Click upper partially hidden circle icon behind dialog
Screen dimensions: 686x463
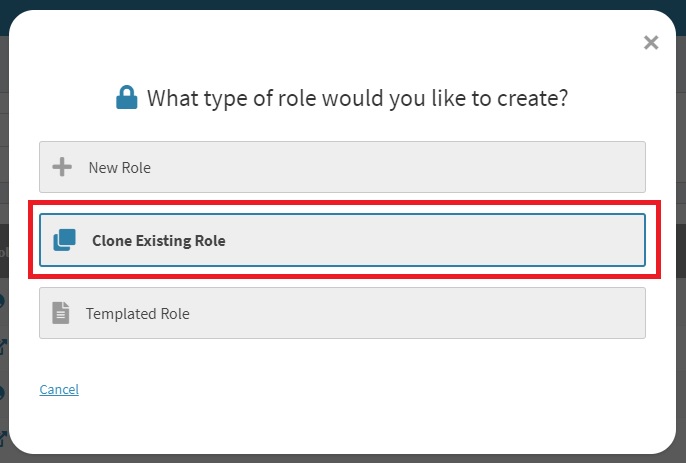tap(3, 301)
